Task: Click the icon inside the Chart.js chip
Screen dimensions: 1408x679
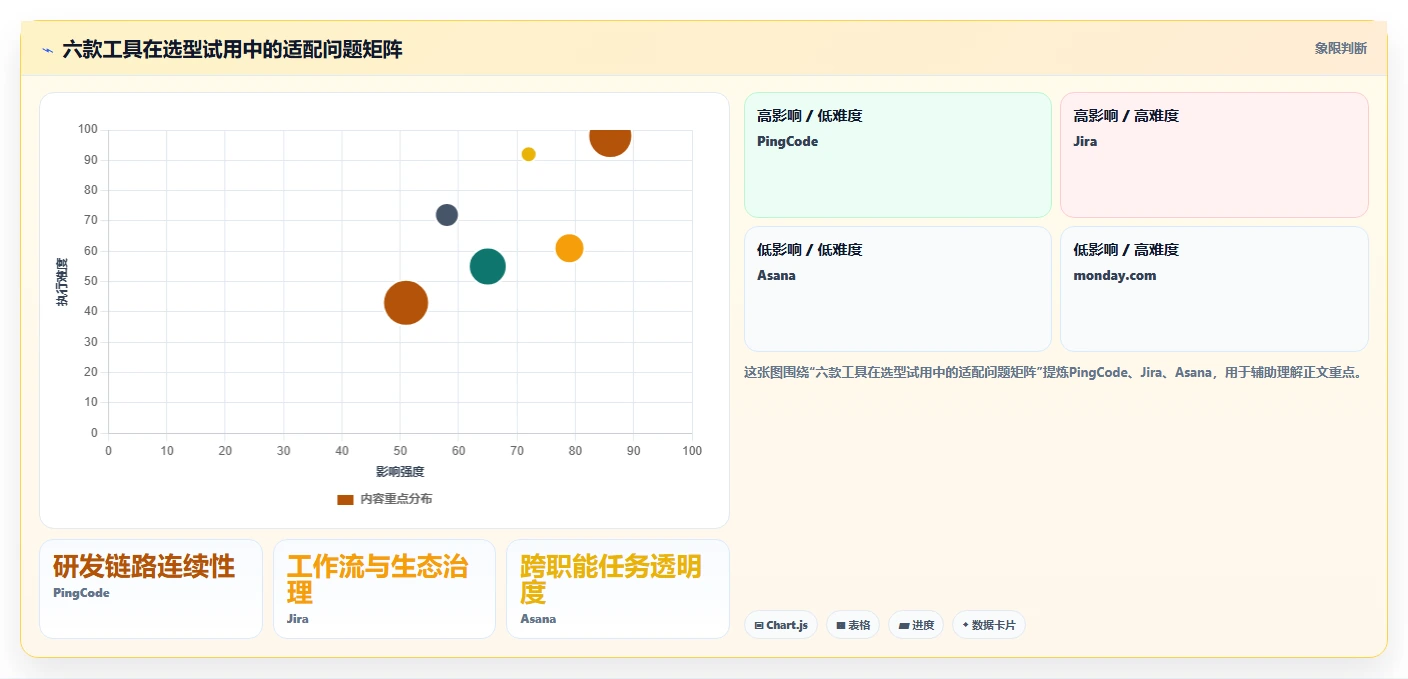Action: point(759,626)
